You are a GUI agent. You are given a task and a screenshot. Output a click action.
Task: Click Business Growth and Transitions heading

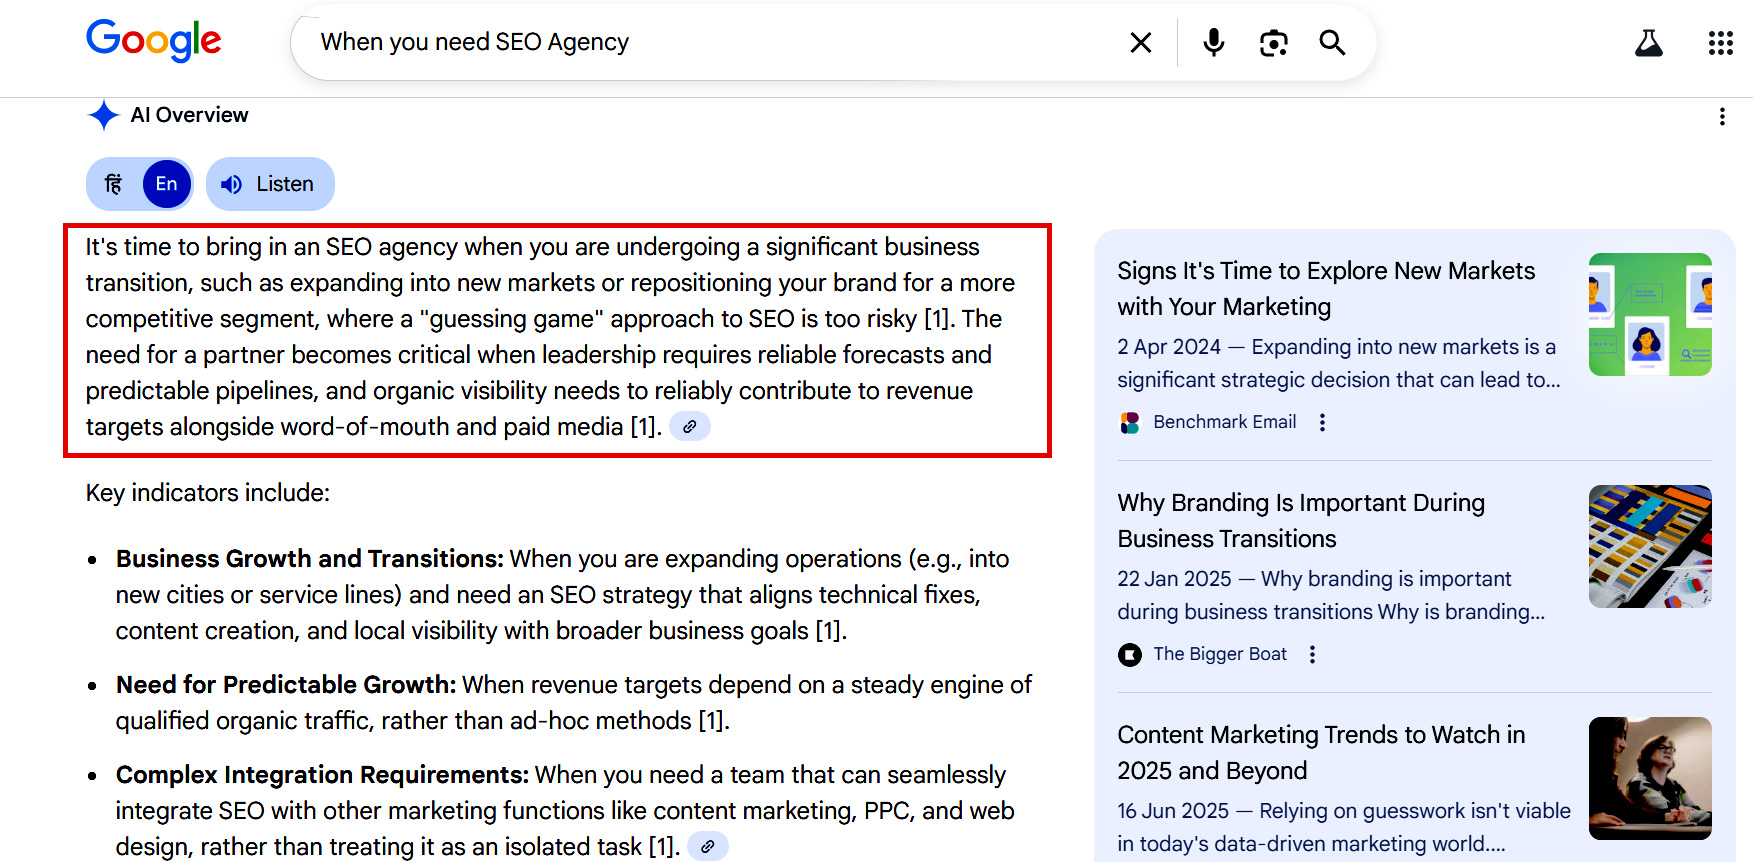click(310, 559)
